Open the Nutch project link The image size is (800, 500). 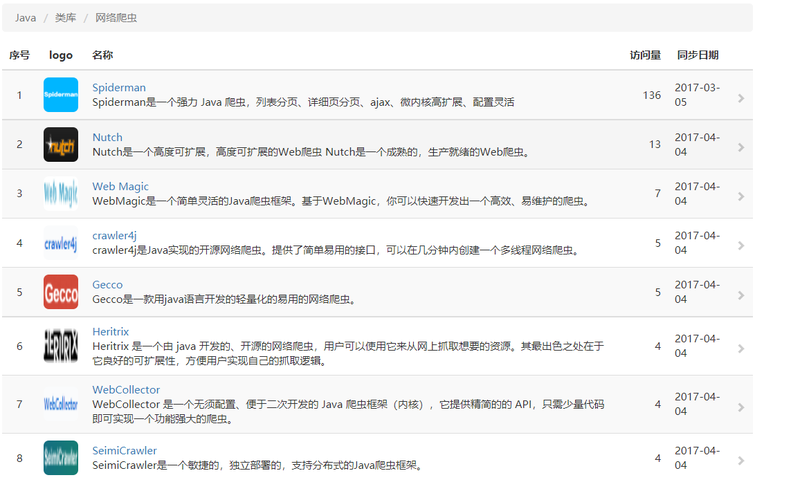coord(107,137)
